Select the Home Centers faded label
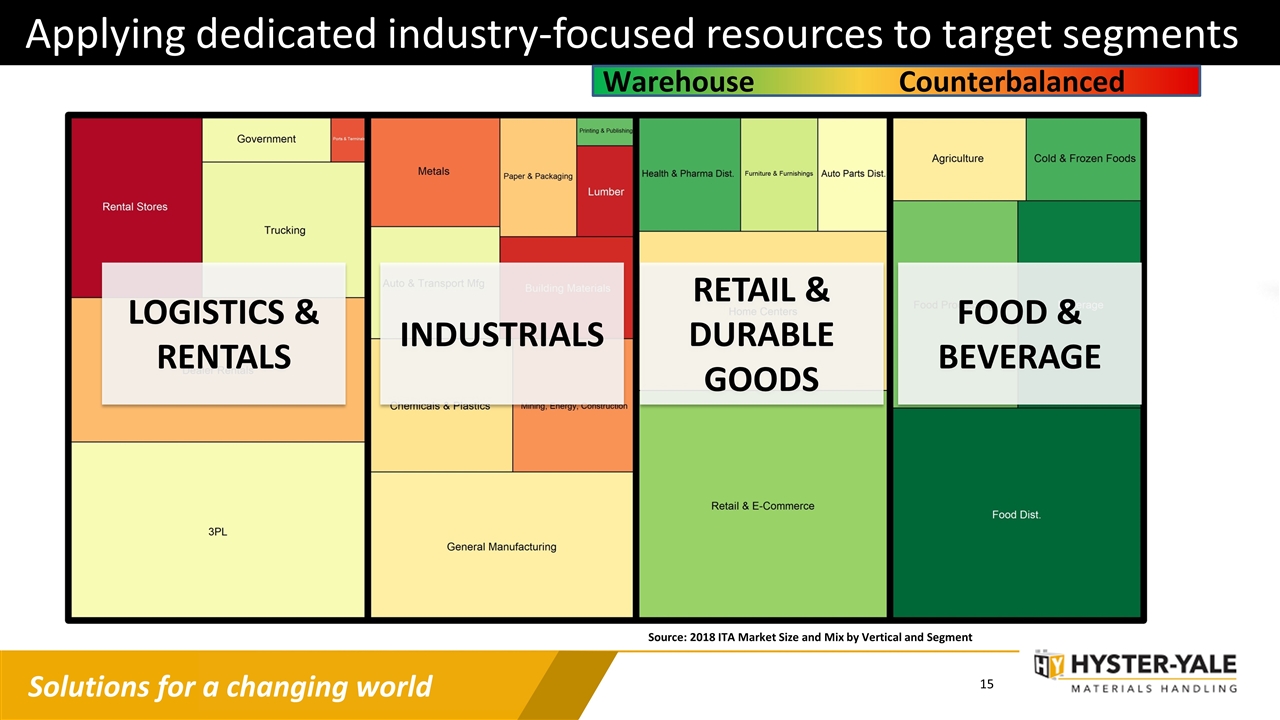 [x=762, y=312]
